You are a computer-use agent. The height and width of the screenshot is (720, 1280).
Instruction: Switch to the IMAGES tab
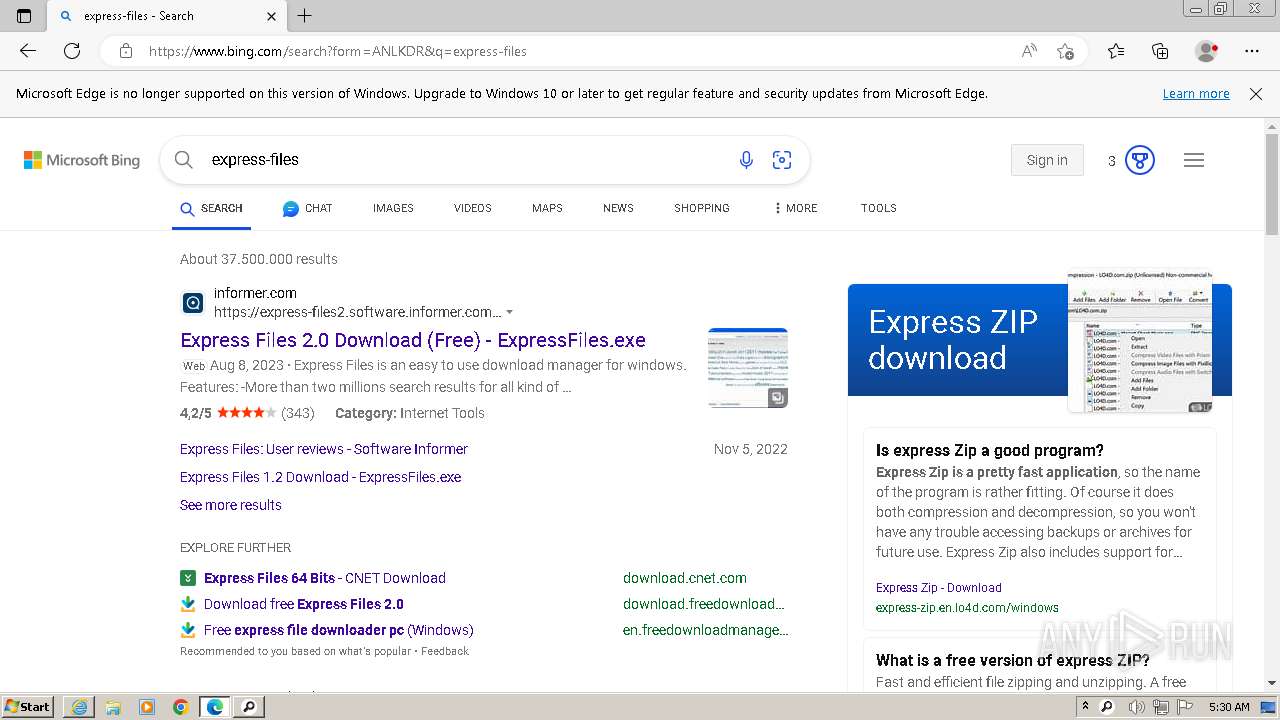tap(393, 208)
